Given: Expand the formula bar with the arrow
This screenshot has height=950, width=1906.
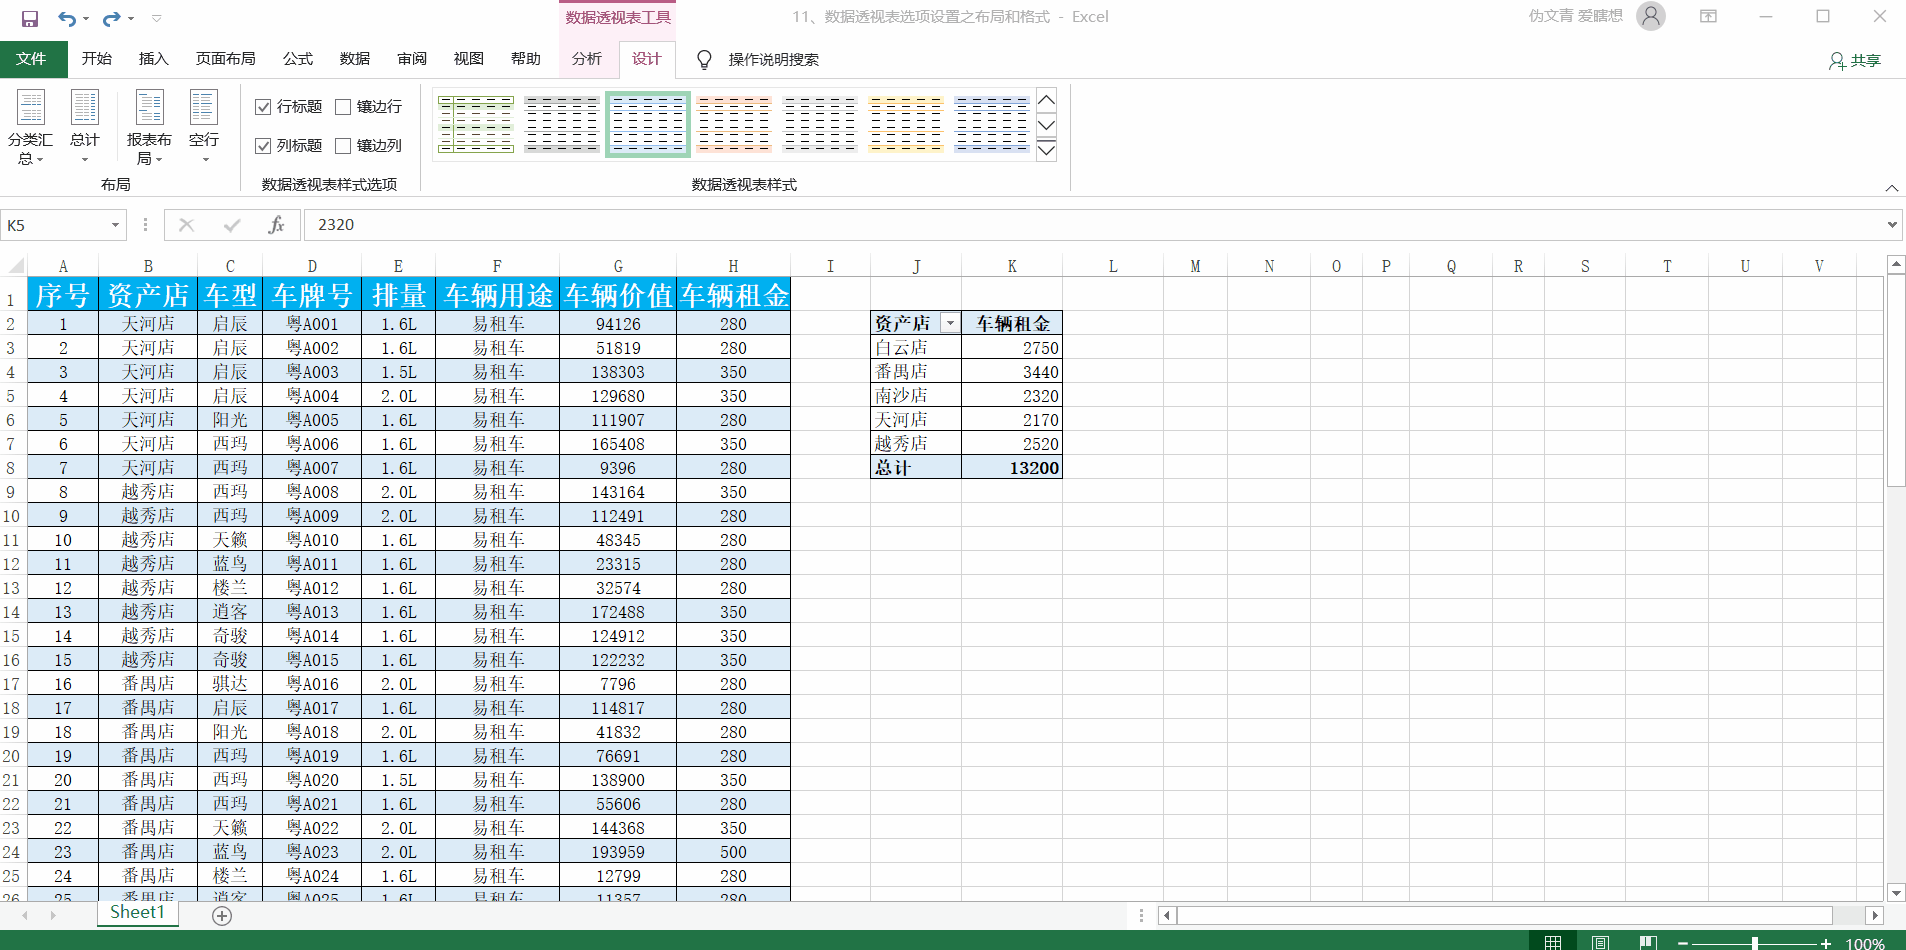Looking at the screenshot, I should (1892, 225).
